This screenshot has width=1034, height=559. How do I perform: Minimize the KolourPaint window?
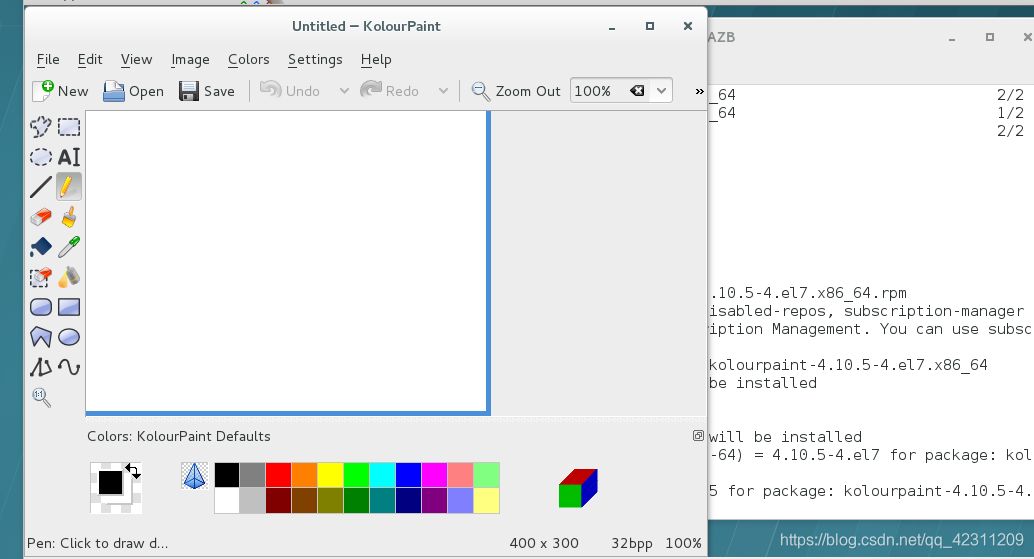612,26
